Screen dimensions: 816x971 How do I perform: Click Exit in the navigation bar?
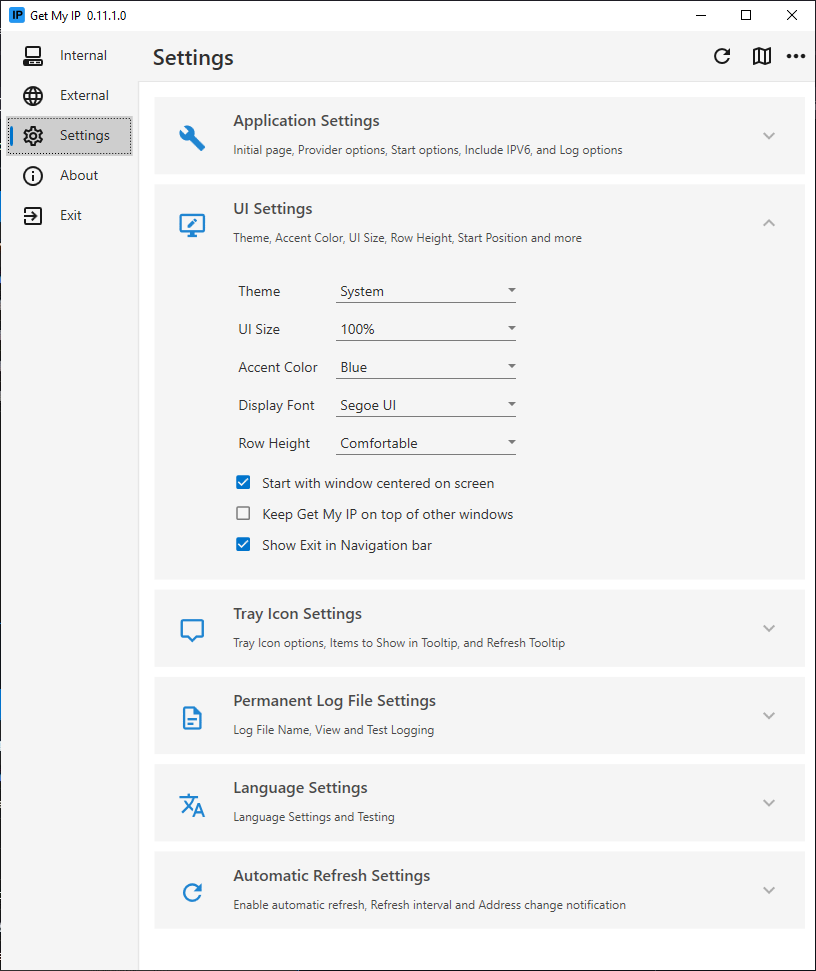69,216
